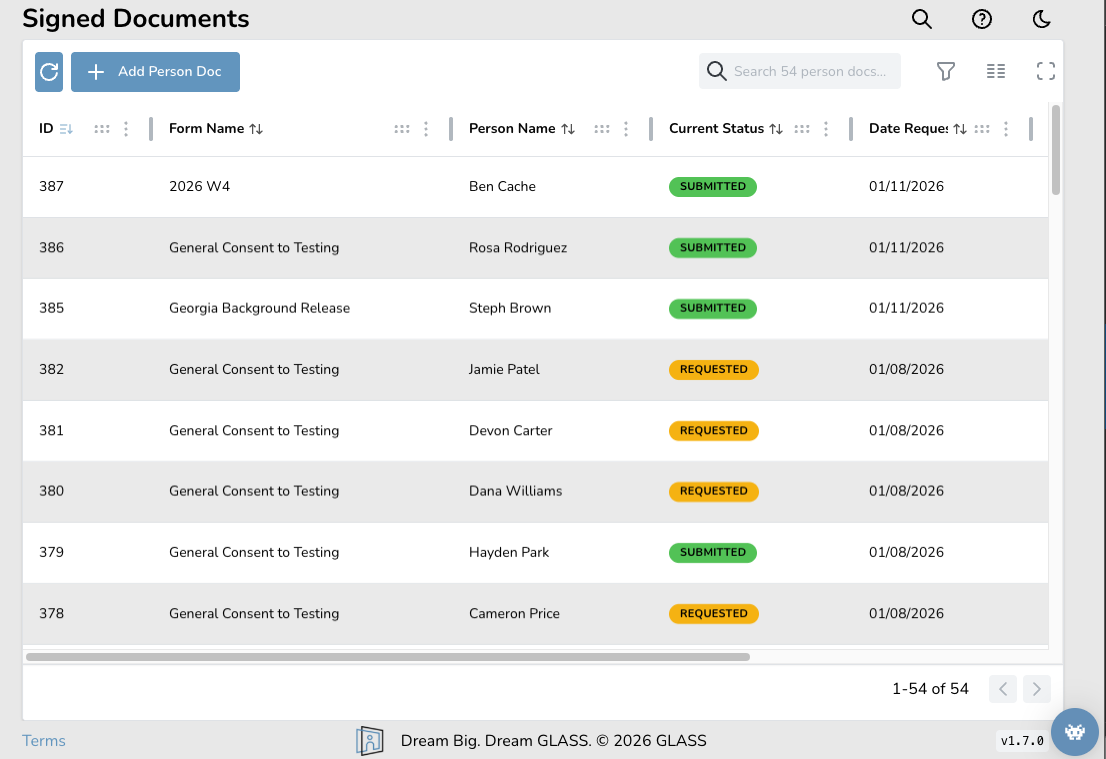1106x759 pixels.
Task: Click the search magnifier in the top bar
Action: click(921, 19)
